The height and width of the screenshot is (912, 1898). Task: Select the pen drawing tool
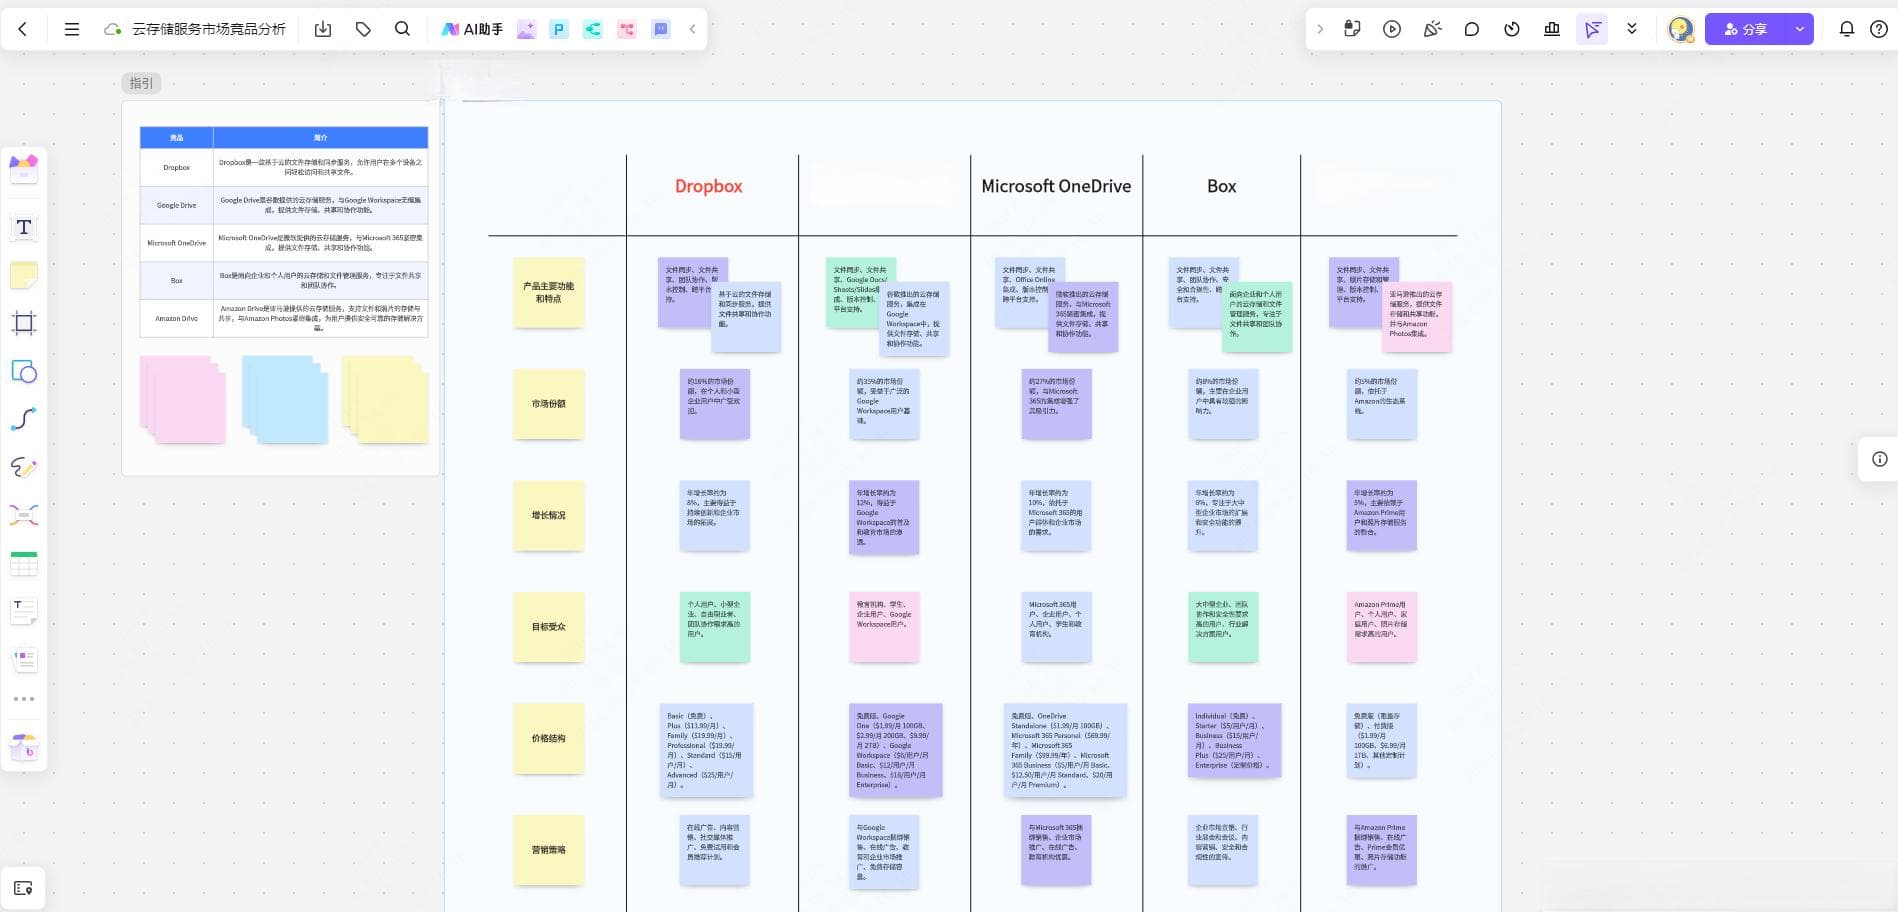pos(24,467)
